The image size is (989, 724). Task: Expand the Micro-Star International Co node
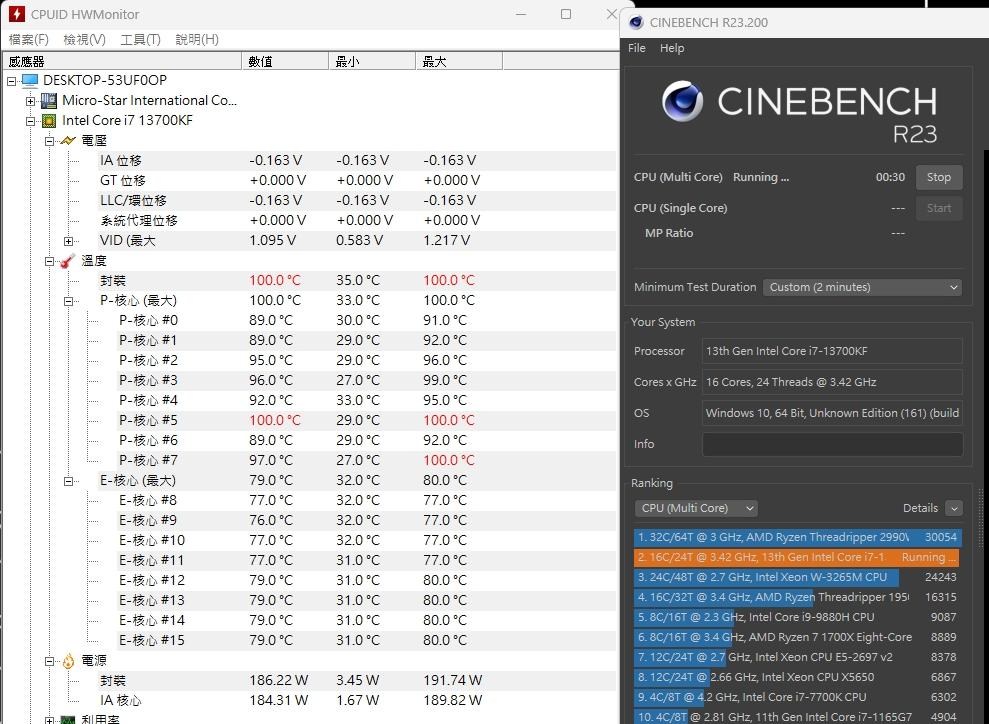click(x=31, y=100)
